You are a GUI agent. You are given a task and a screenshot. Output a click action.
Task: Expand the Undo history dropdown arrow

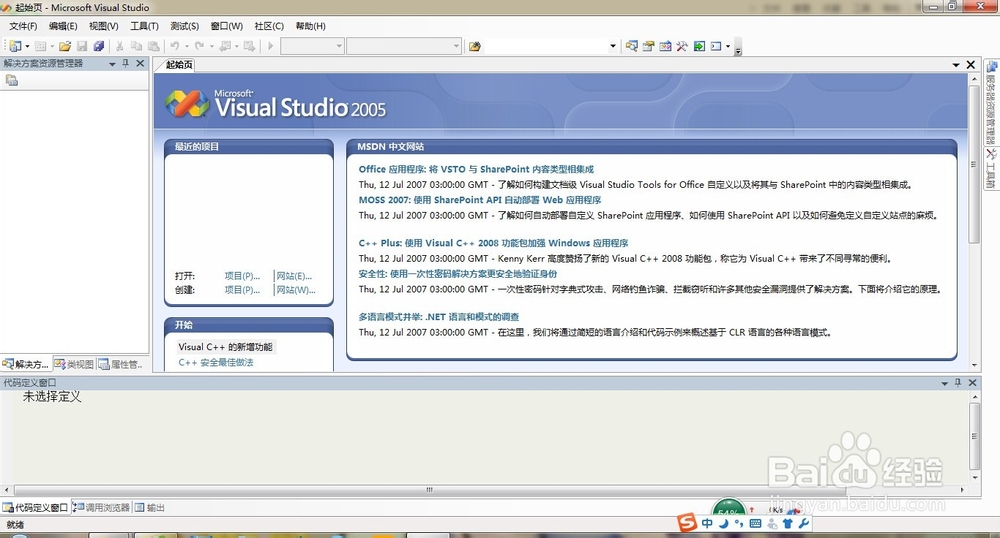pyautogui.click(x=186, y=46)
